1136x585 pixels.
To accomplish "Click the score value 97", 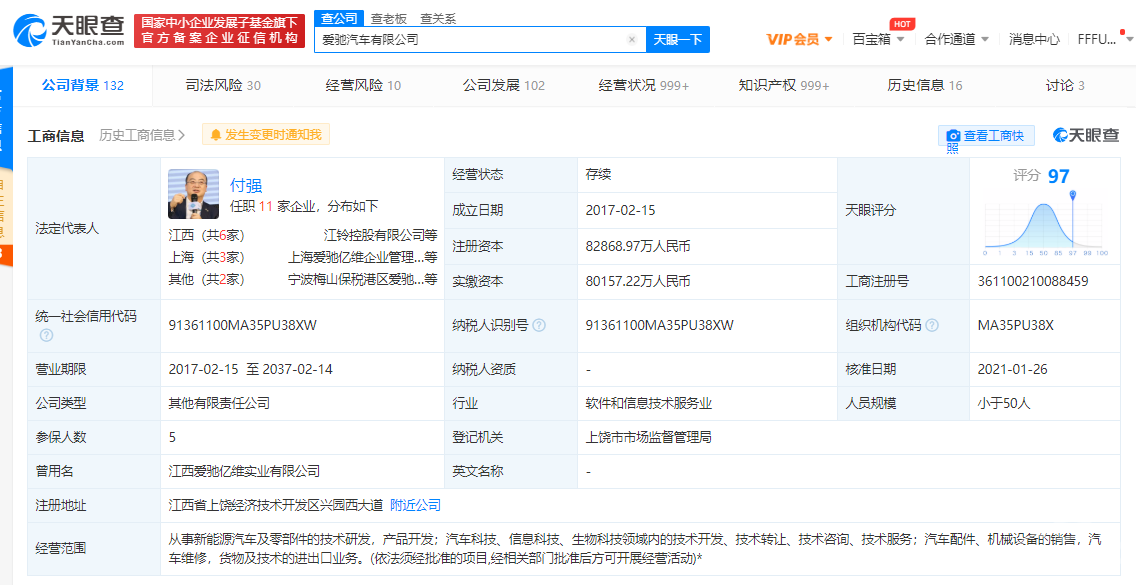I will [1058, 176].
